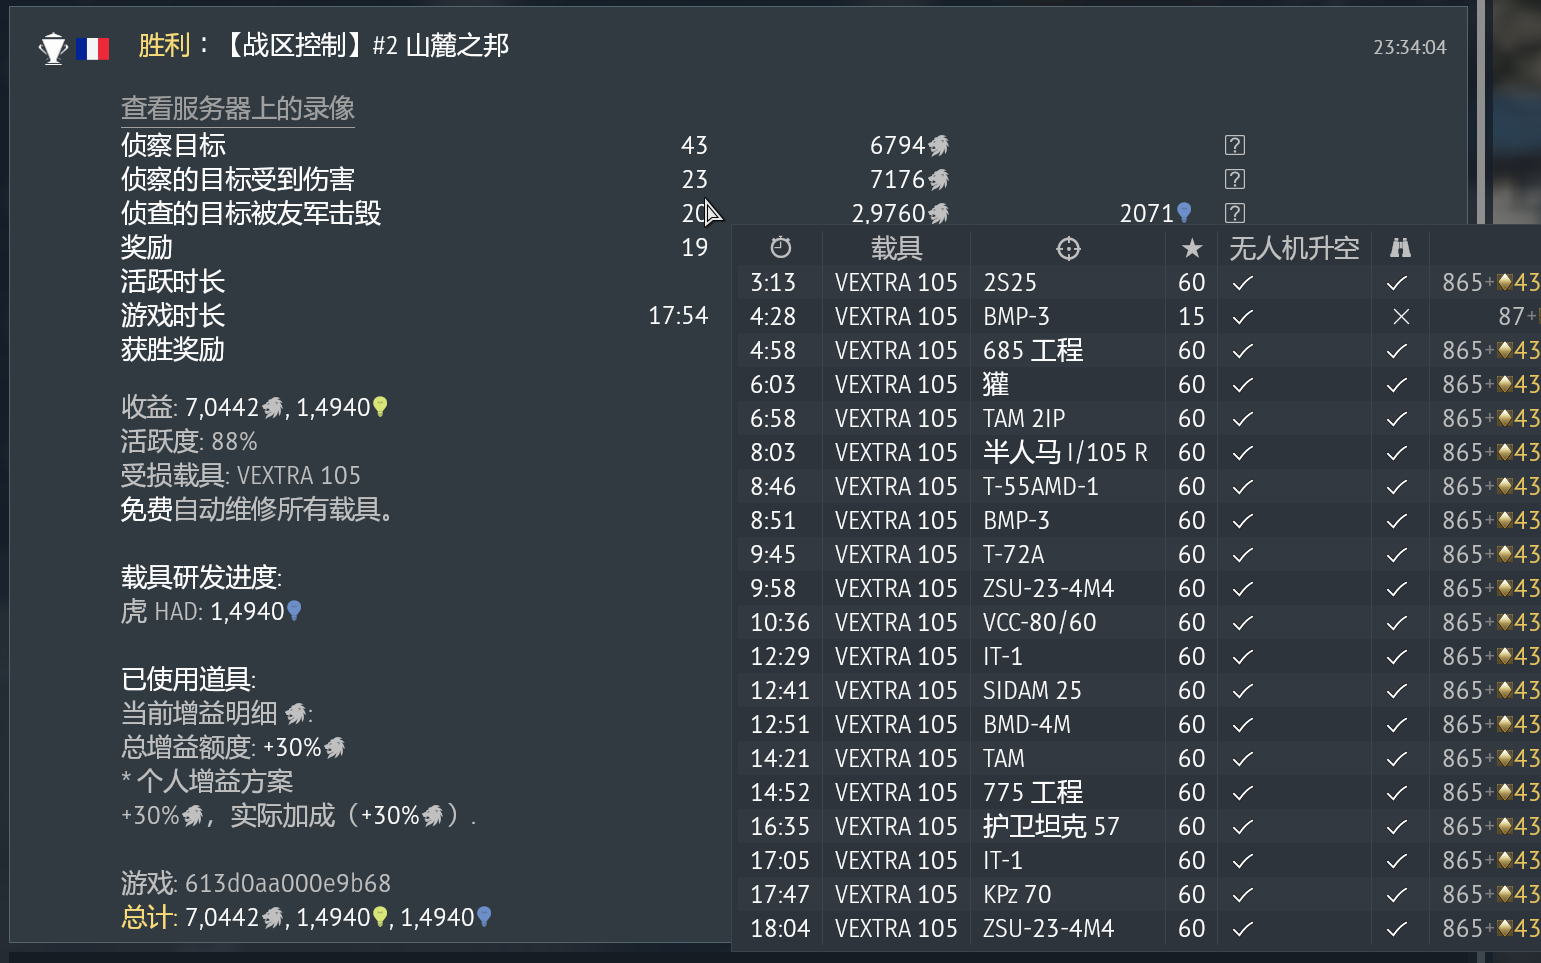Viewport: 1541px width, 963px height.
Task: Select the 775 工程 target entry
Action: 1033,793
